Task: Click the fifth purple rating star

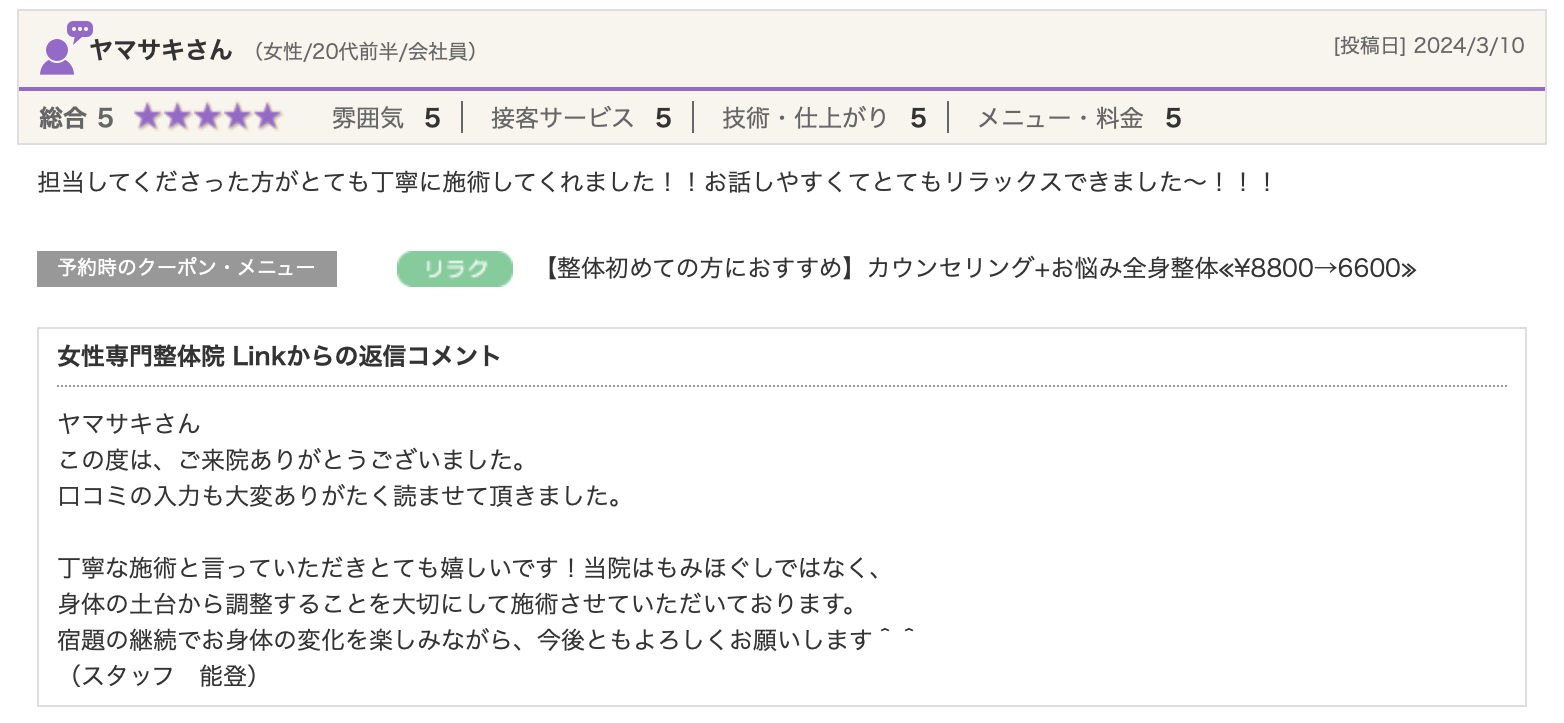Action: [267, 118]
